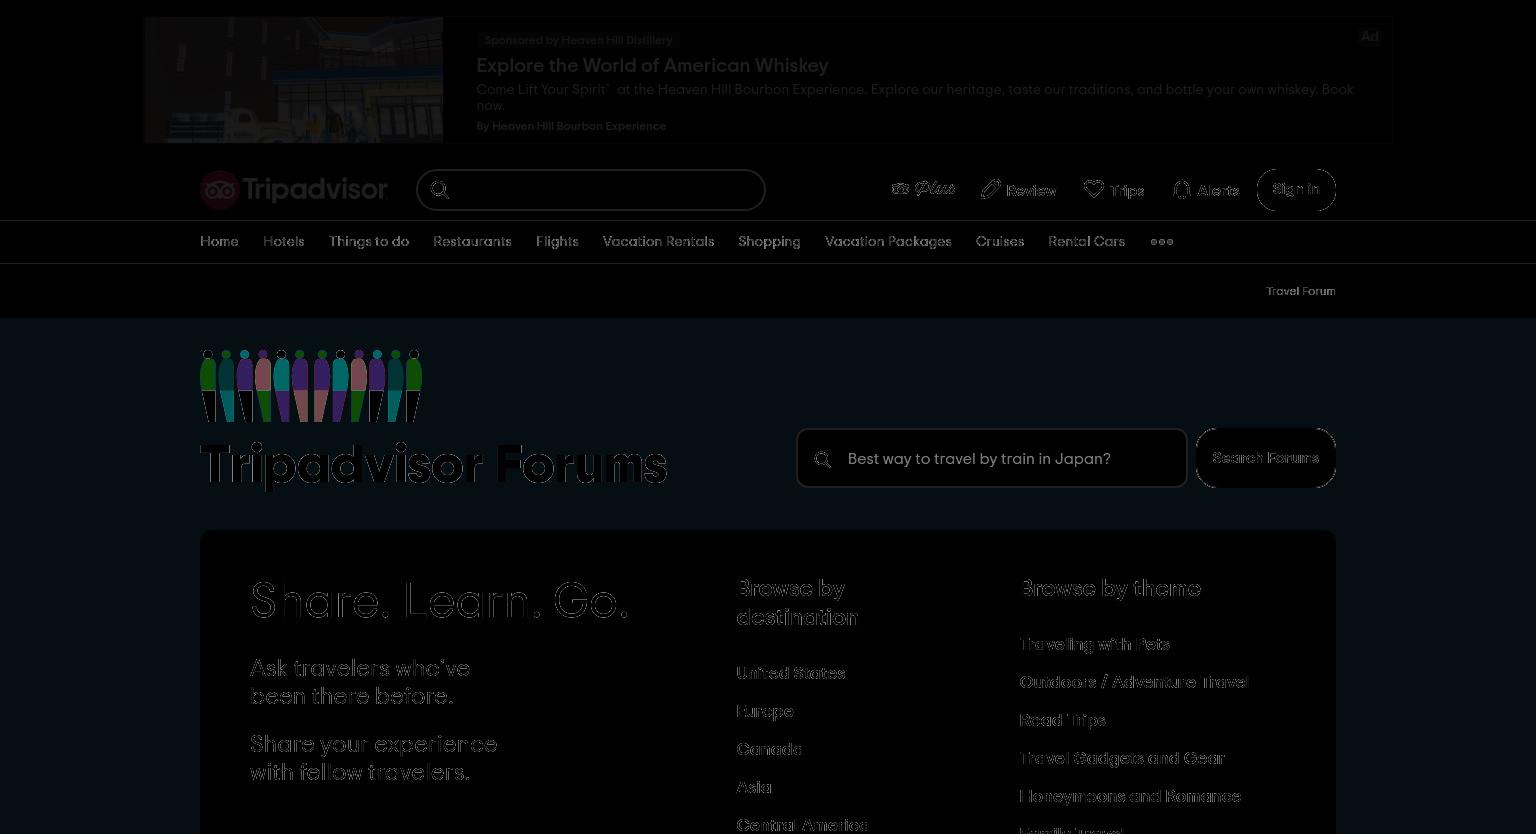Open Things to do navigation item
This screenshot has height=834, width=1536.
point(369,242)
